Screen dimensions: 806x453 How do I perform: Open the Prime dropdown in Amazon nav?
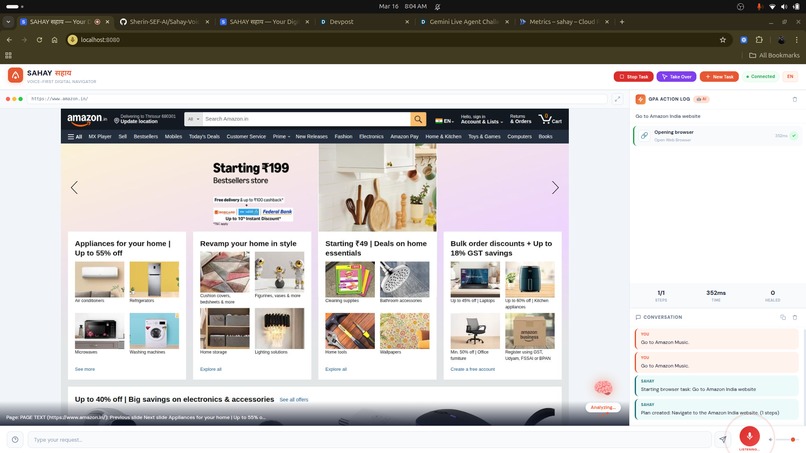(281, 137)
